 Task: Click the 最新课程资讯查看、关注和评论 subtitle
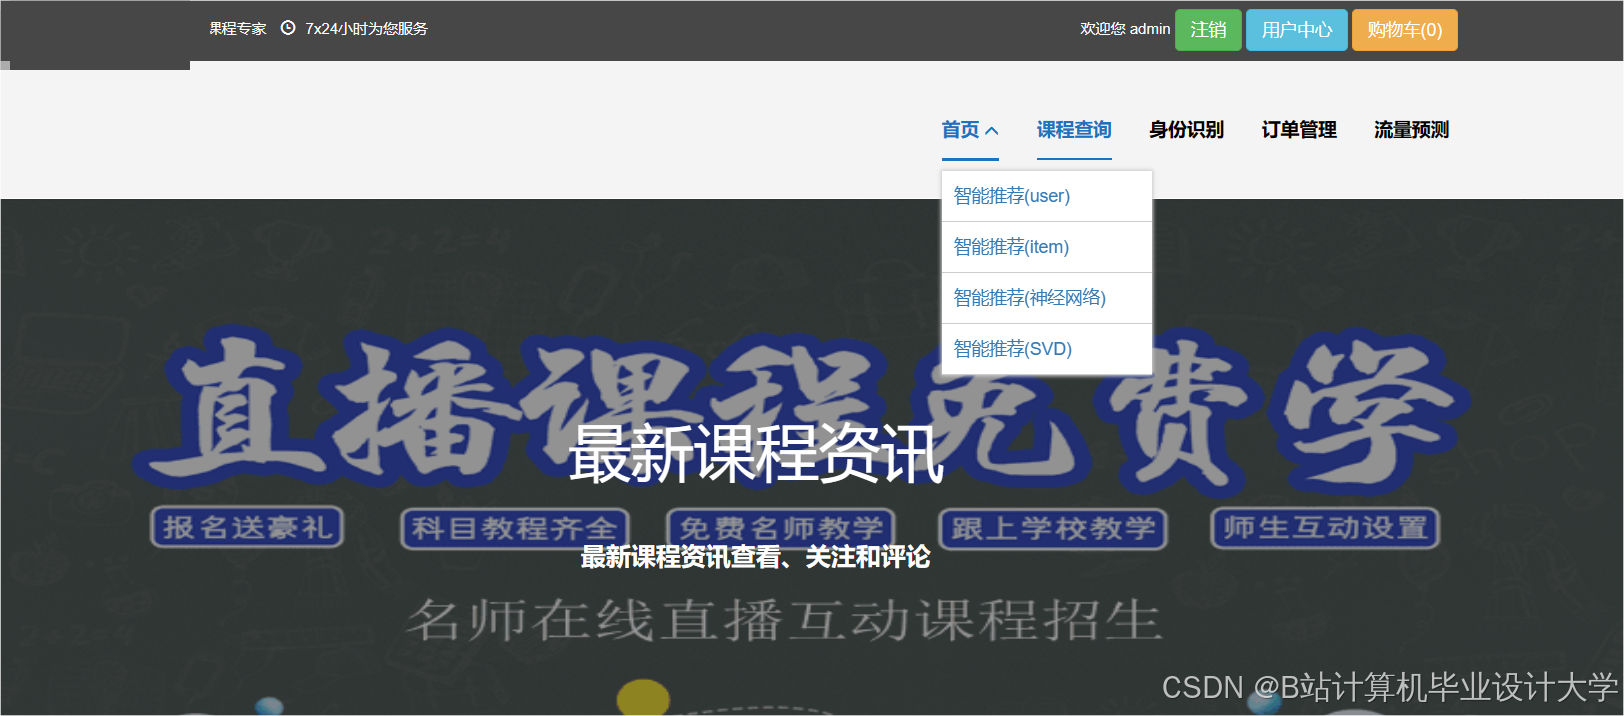tap(756, 557)
